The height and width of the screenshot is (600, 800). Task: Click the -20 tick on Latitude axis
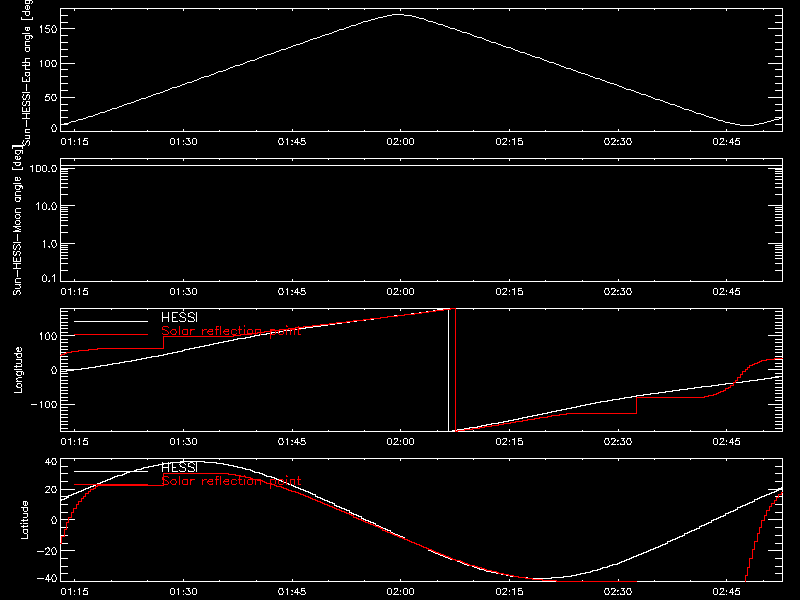coord(47,551)
